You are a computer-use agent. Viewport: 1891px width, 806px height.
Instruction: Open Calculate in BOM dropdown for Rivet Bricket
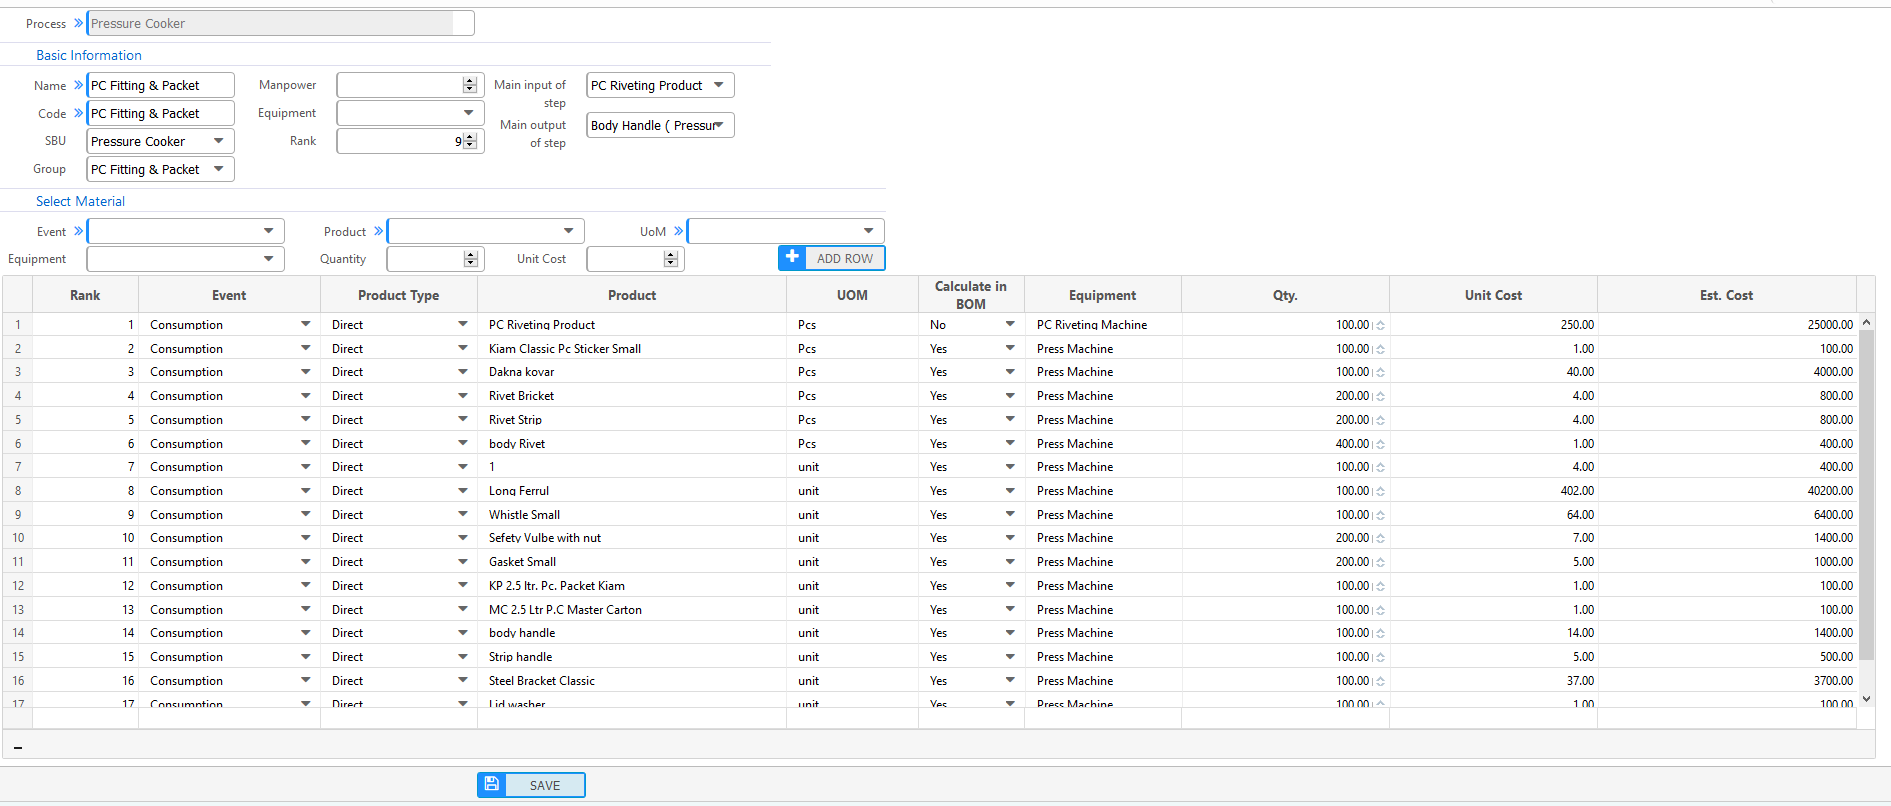click(x=1010, y=396)
